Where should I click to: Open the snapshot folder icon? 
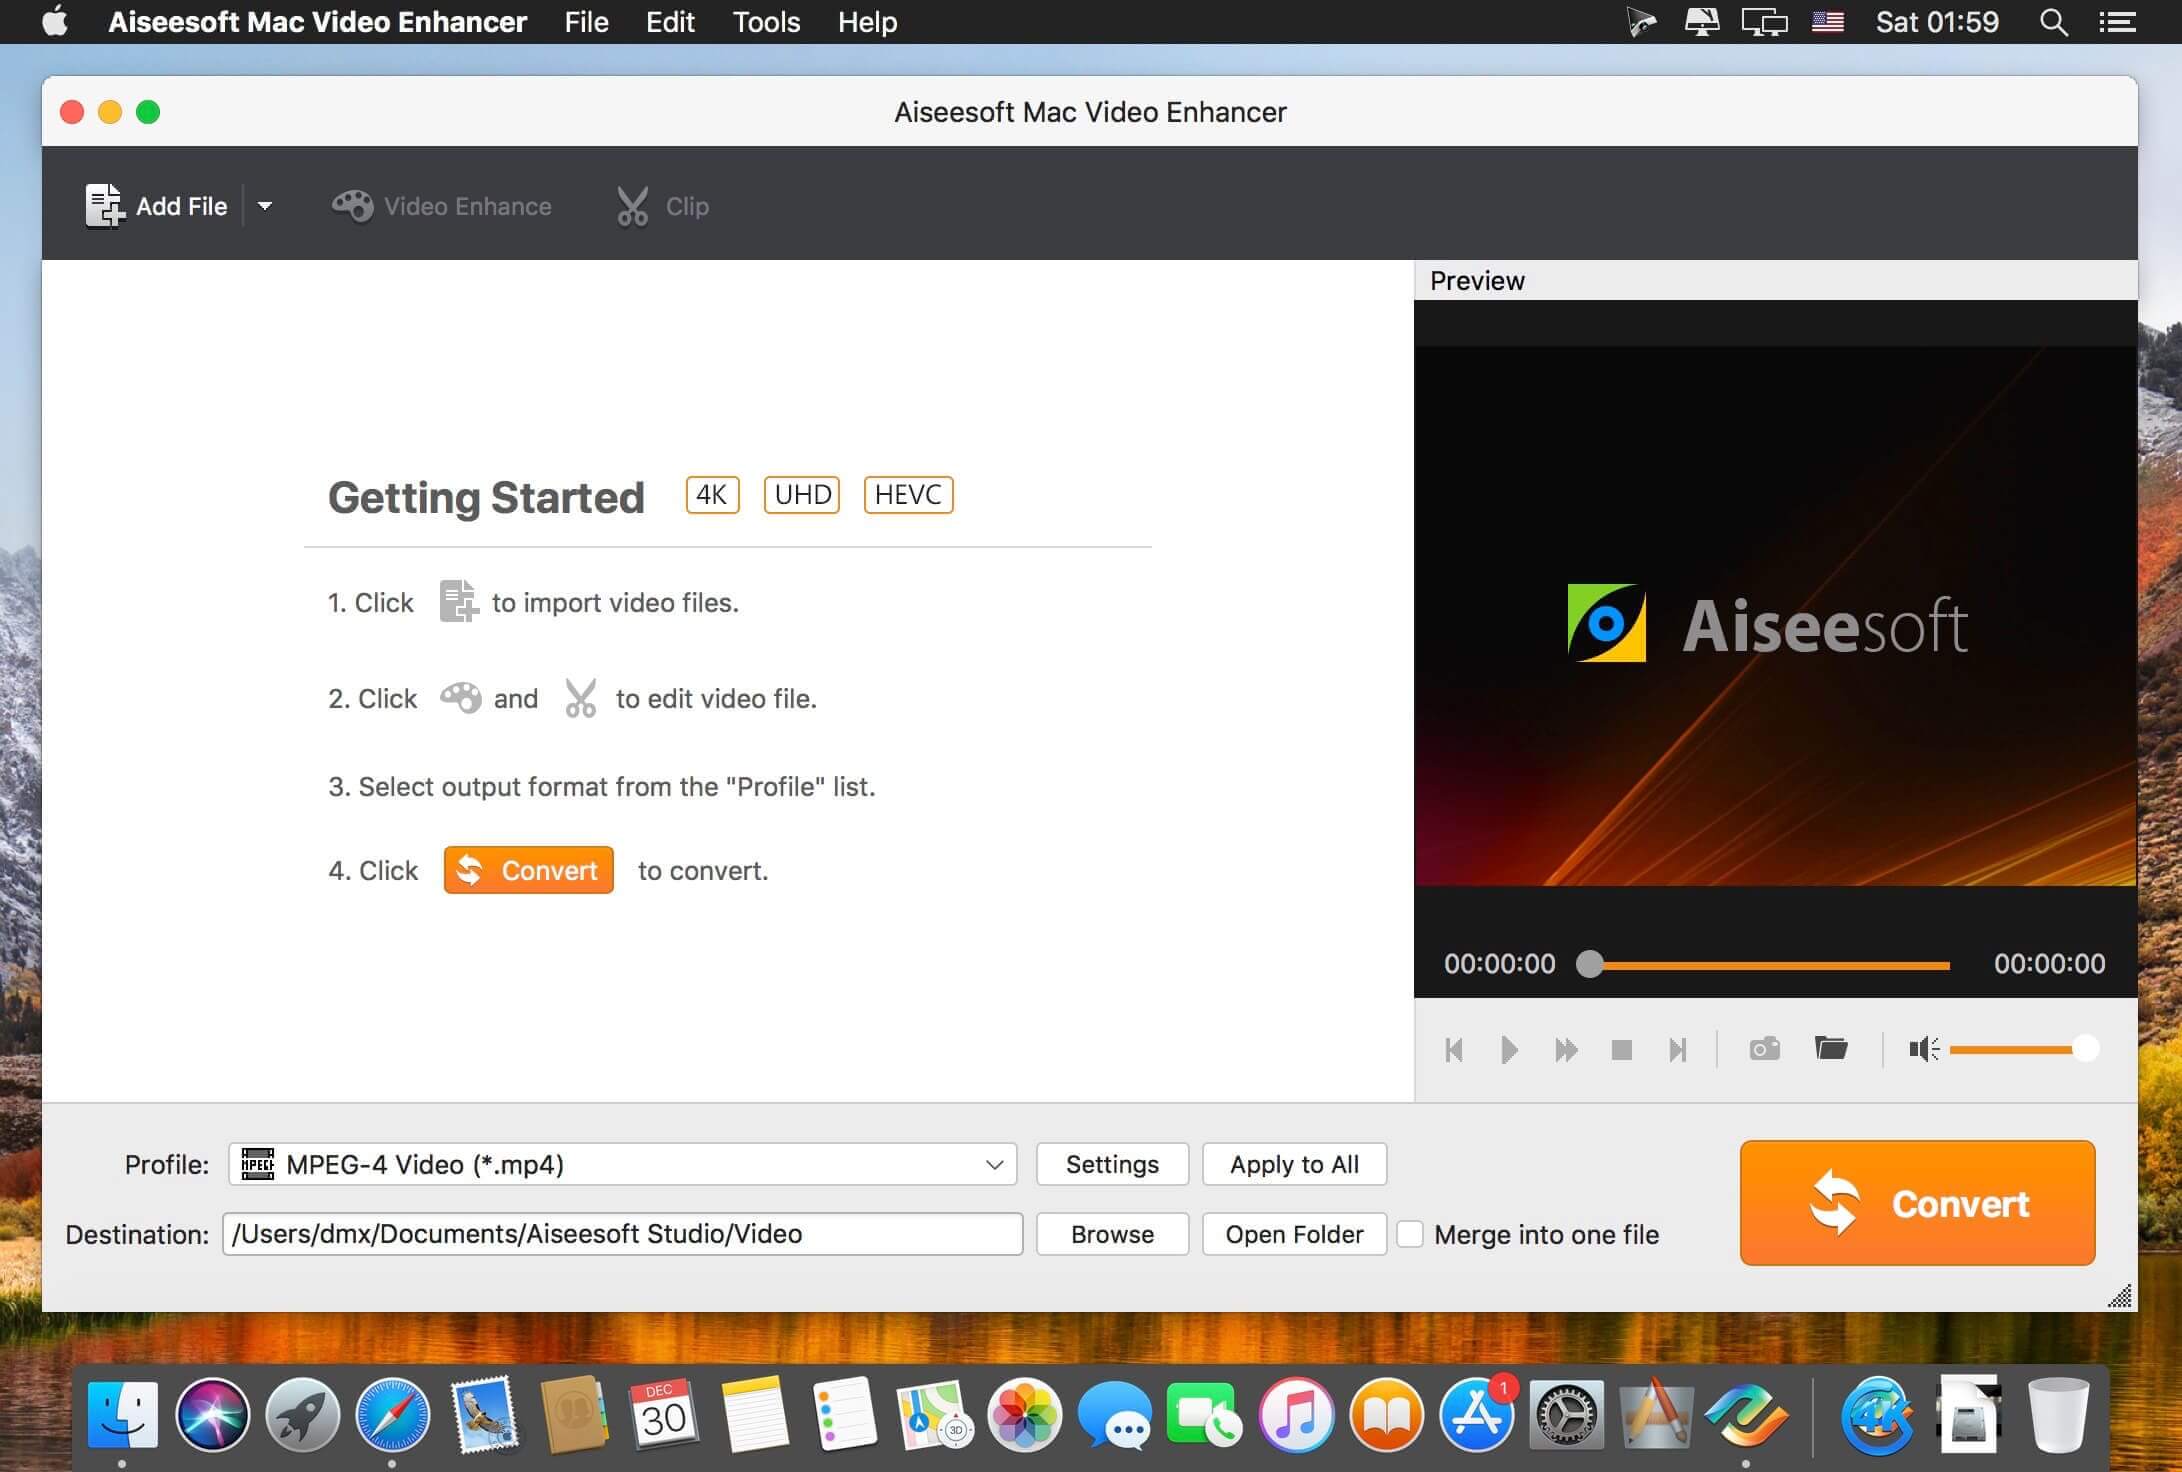pos(1831,1047)
